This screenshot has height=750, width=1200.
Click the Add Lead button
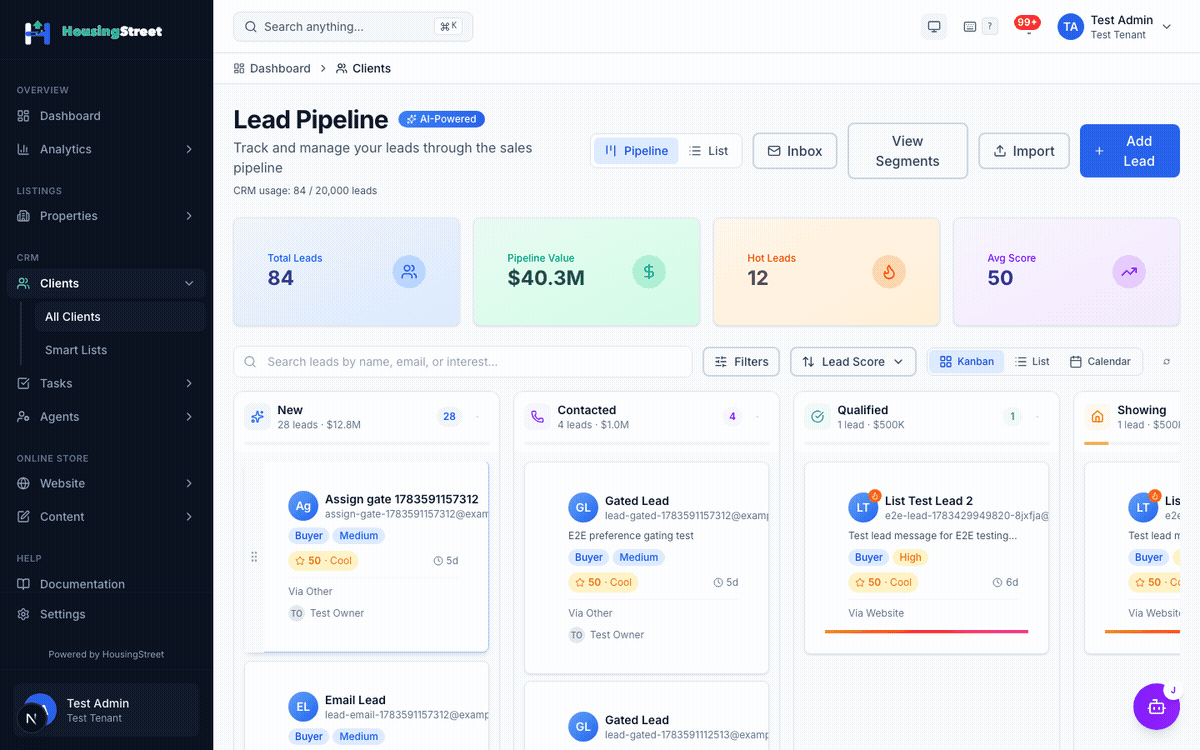point(1130,151)
